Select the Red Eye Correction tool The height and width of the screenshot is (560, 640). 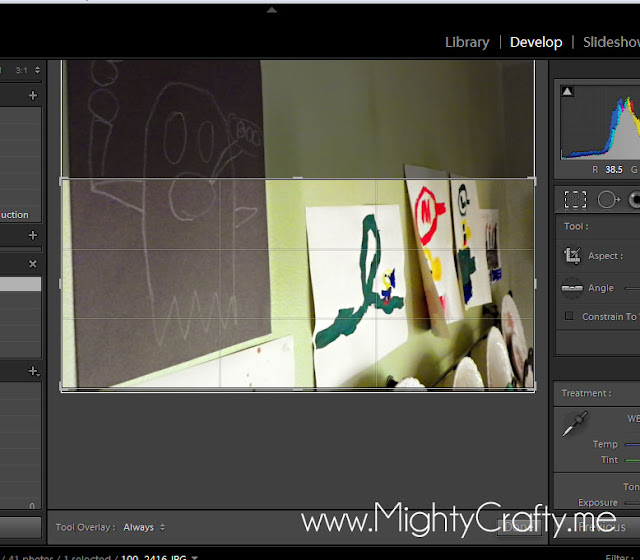tap(634, 200)
